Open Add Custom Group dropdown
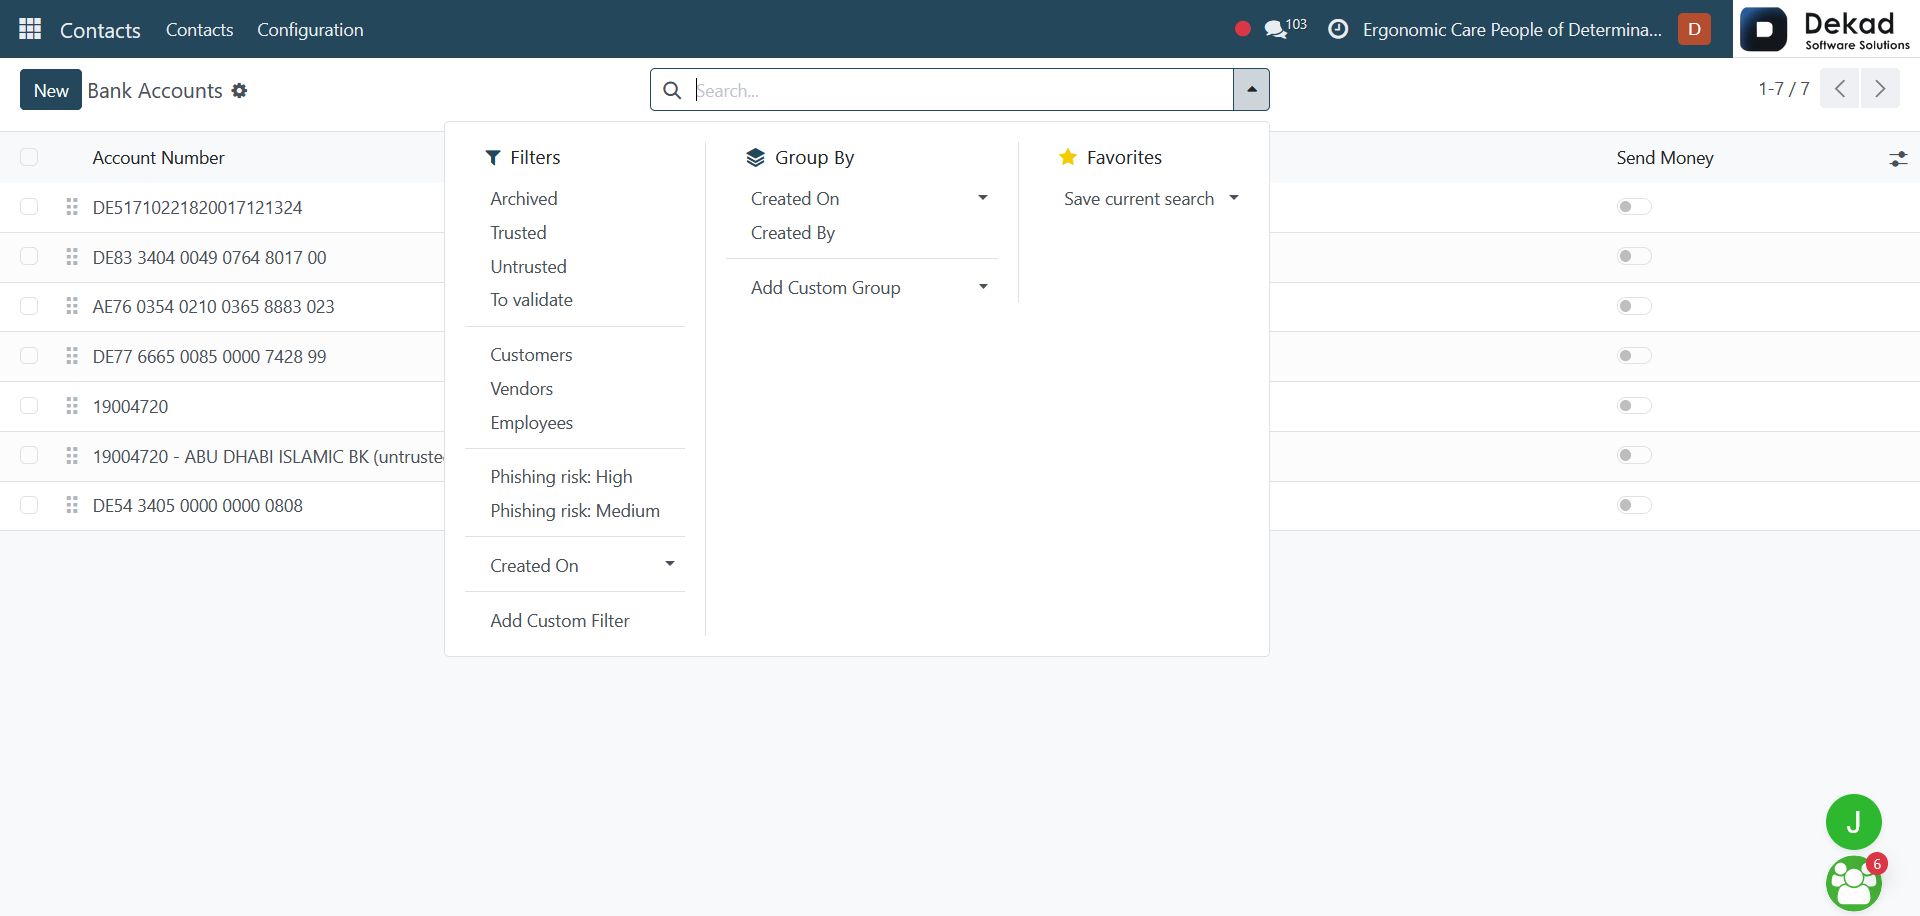The image size is (1920, 916). coord(862,288)
